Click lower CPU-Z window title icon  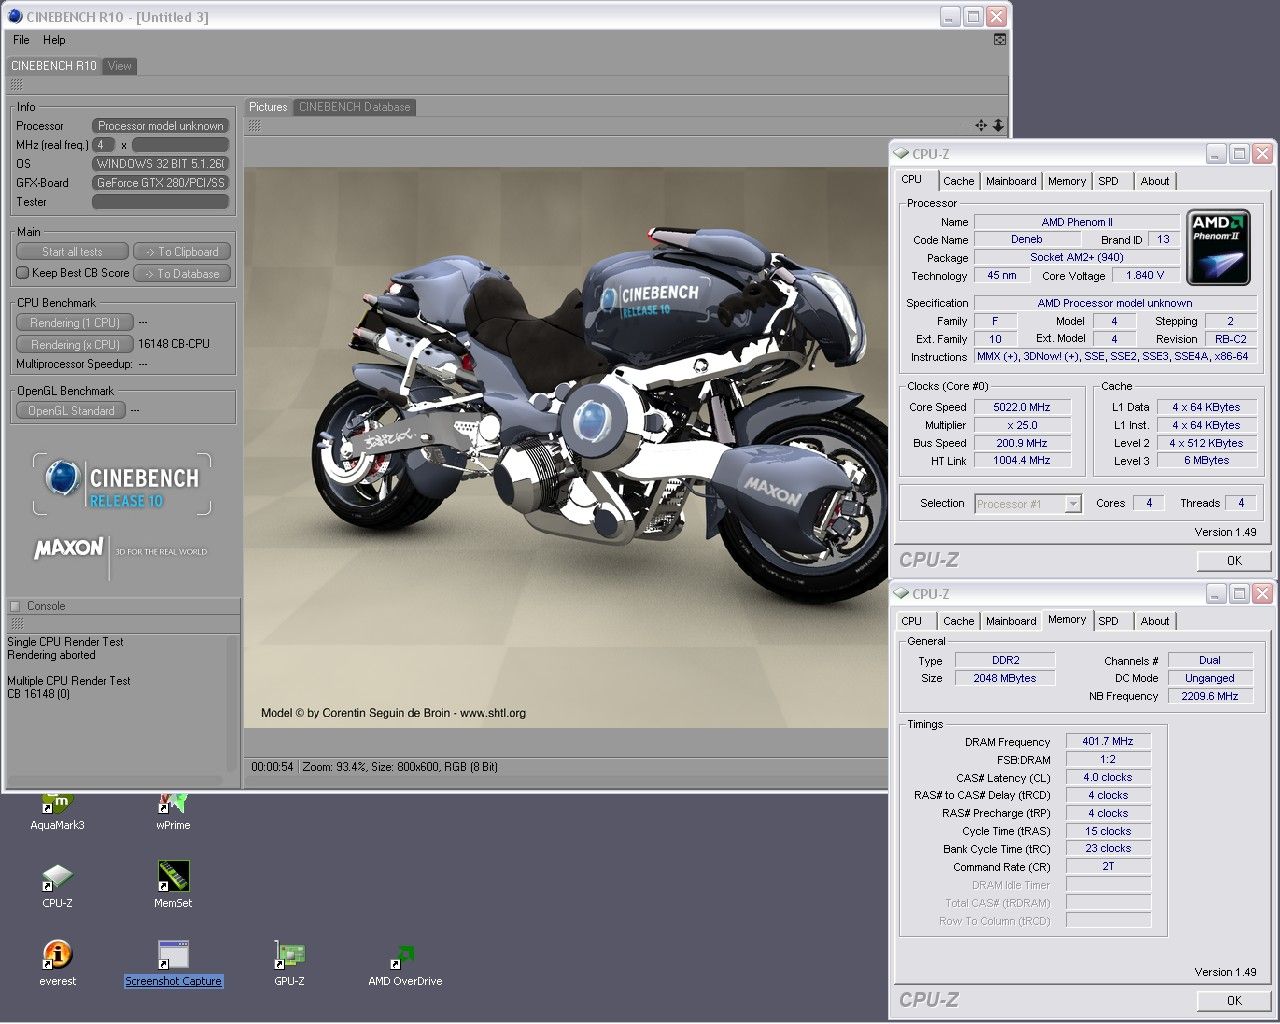901,594
